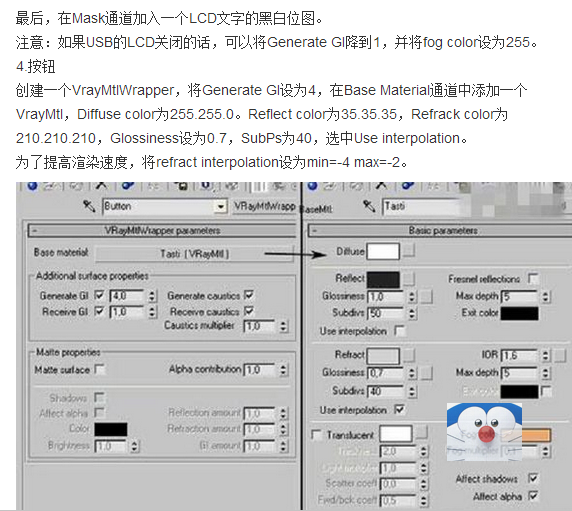Adjust the reflection Subdivs spinner
Viewport: 572px width, 511px height.
[412, 314]
